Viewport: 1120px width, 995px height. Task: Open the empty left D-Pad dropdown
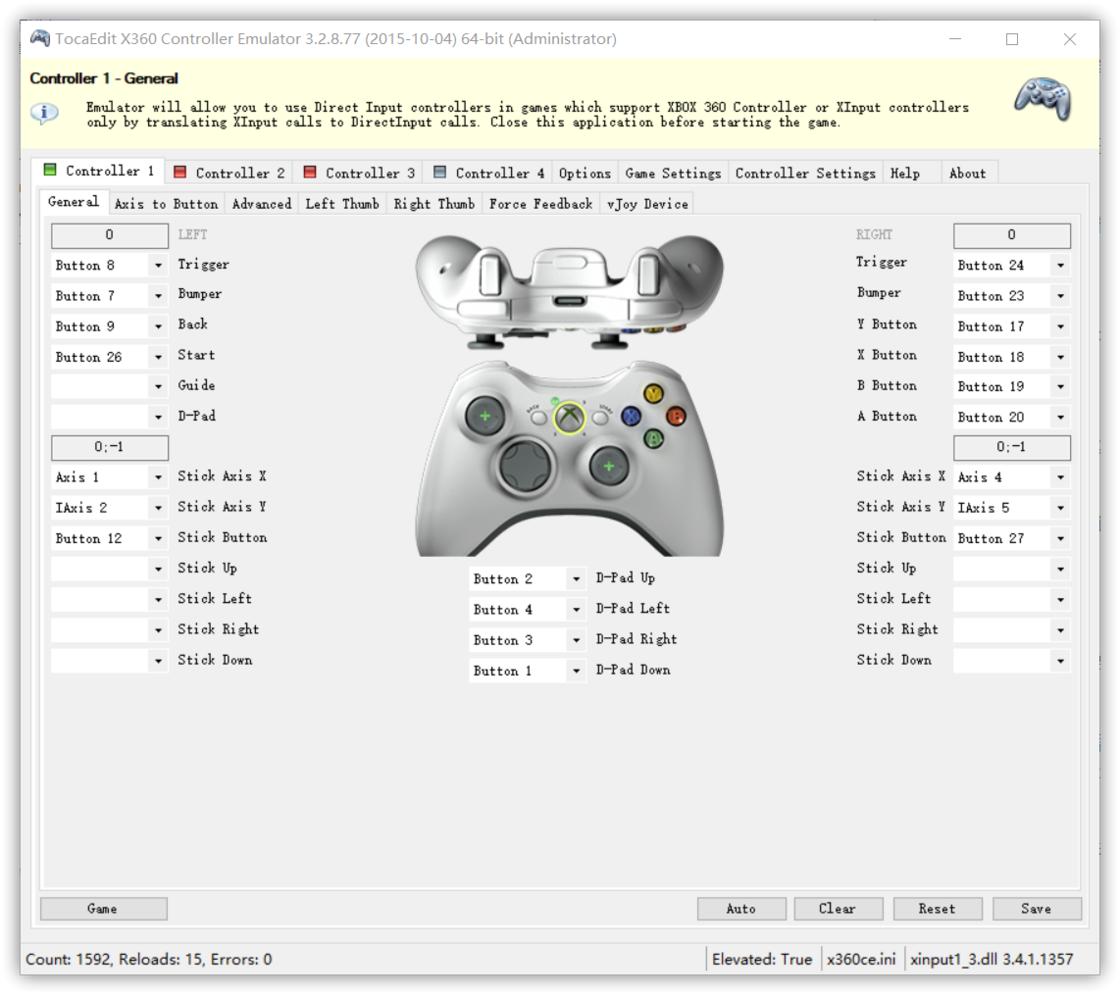point(109,416)
